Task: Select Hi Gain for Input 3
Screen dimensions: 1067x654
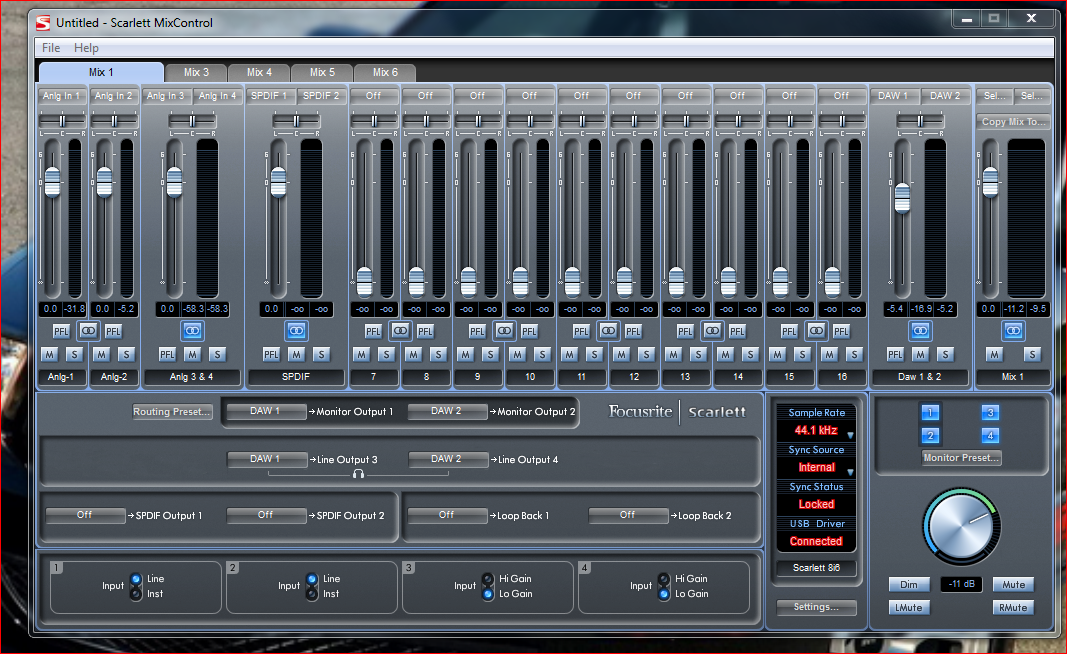Action: tap(488, 579)
